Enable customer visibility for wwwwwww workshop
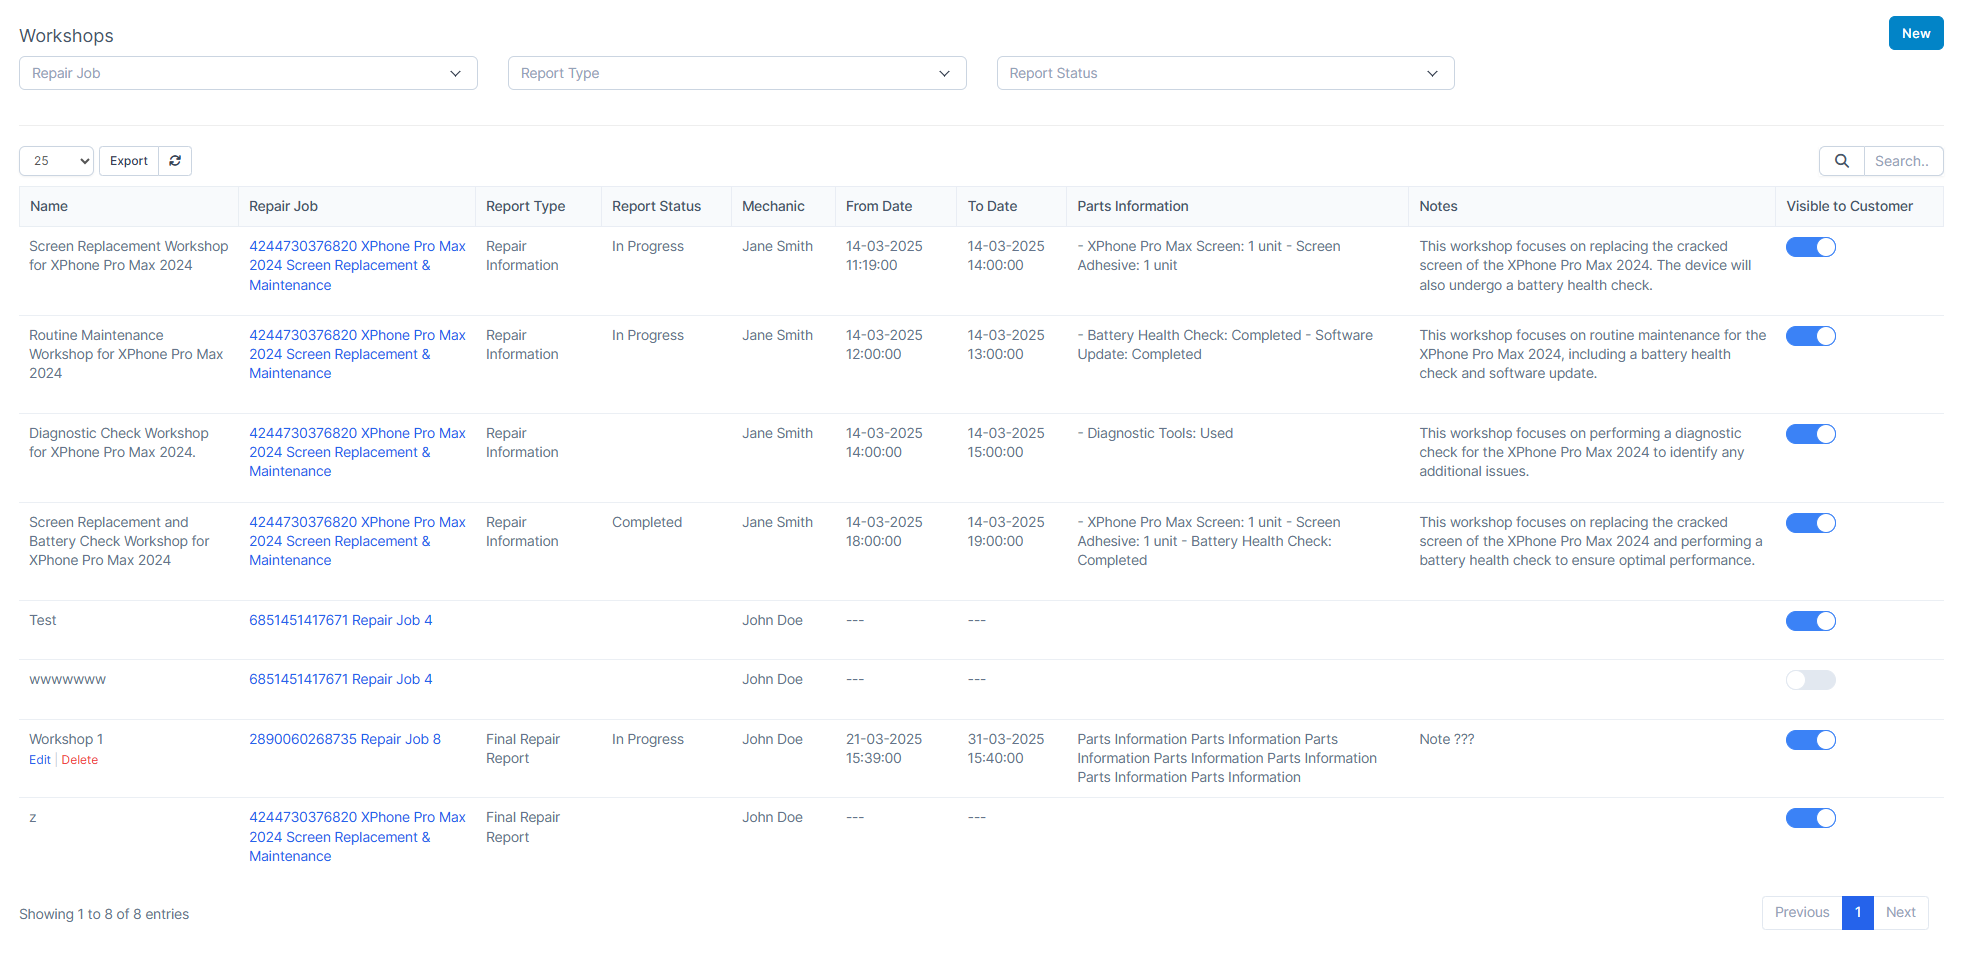The height and width of the screenshot is (954, 1961). pyautogui.click(x=1810, y=680)
